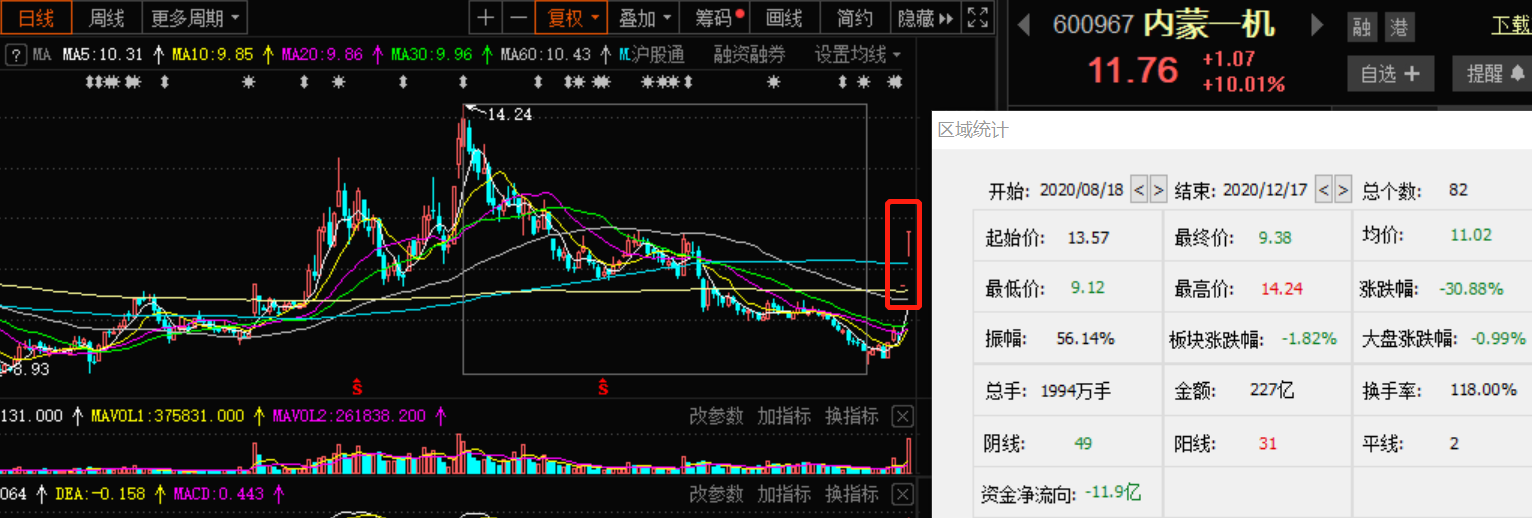Screen dimensions: 1532x518
Task: Click MACD:0.443 indicator value
Action: coord(219,493)
